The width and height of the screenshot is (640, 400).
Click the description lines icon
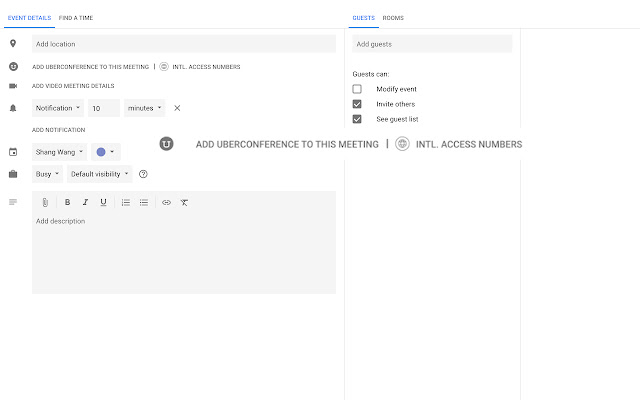tap(13, 202)
